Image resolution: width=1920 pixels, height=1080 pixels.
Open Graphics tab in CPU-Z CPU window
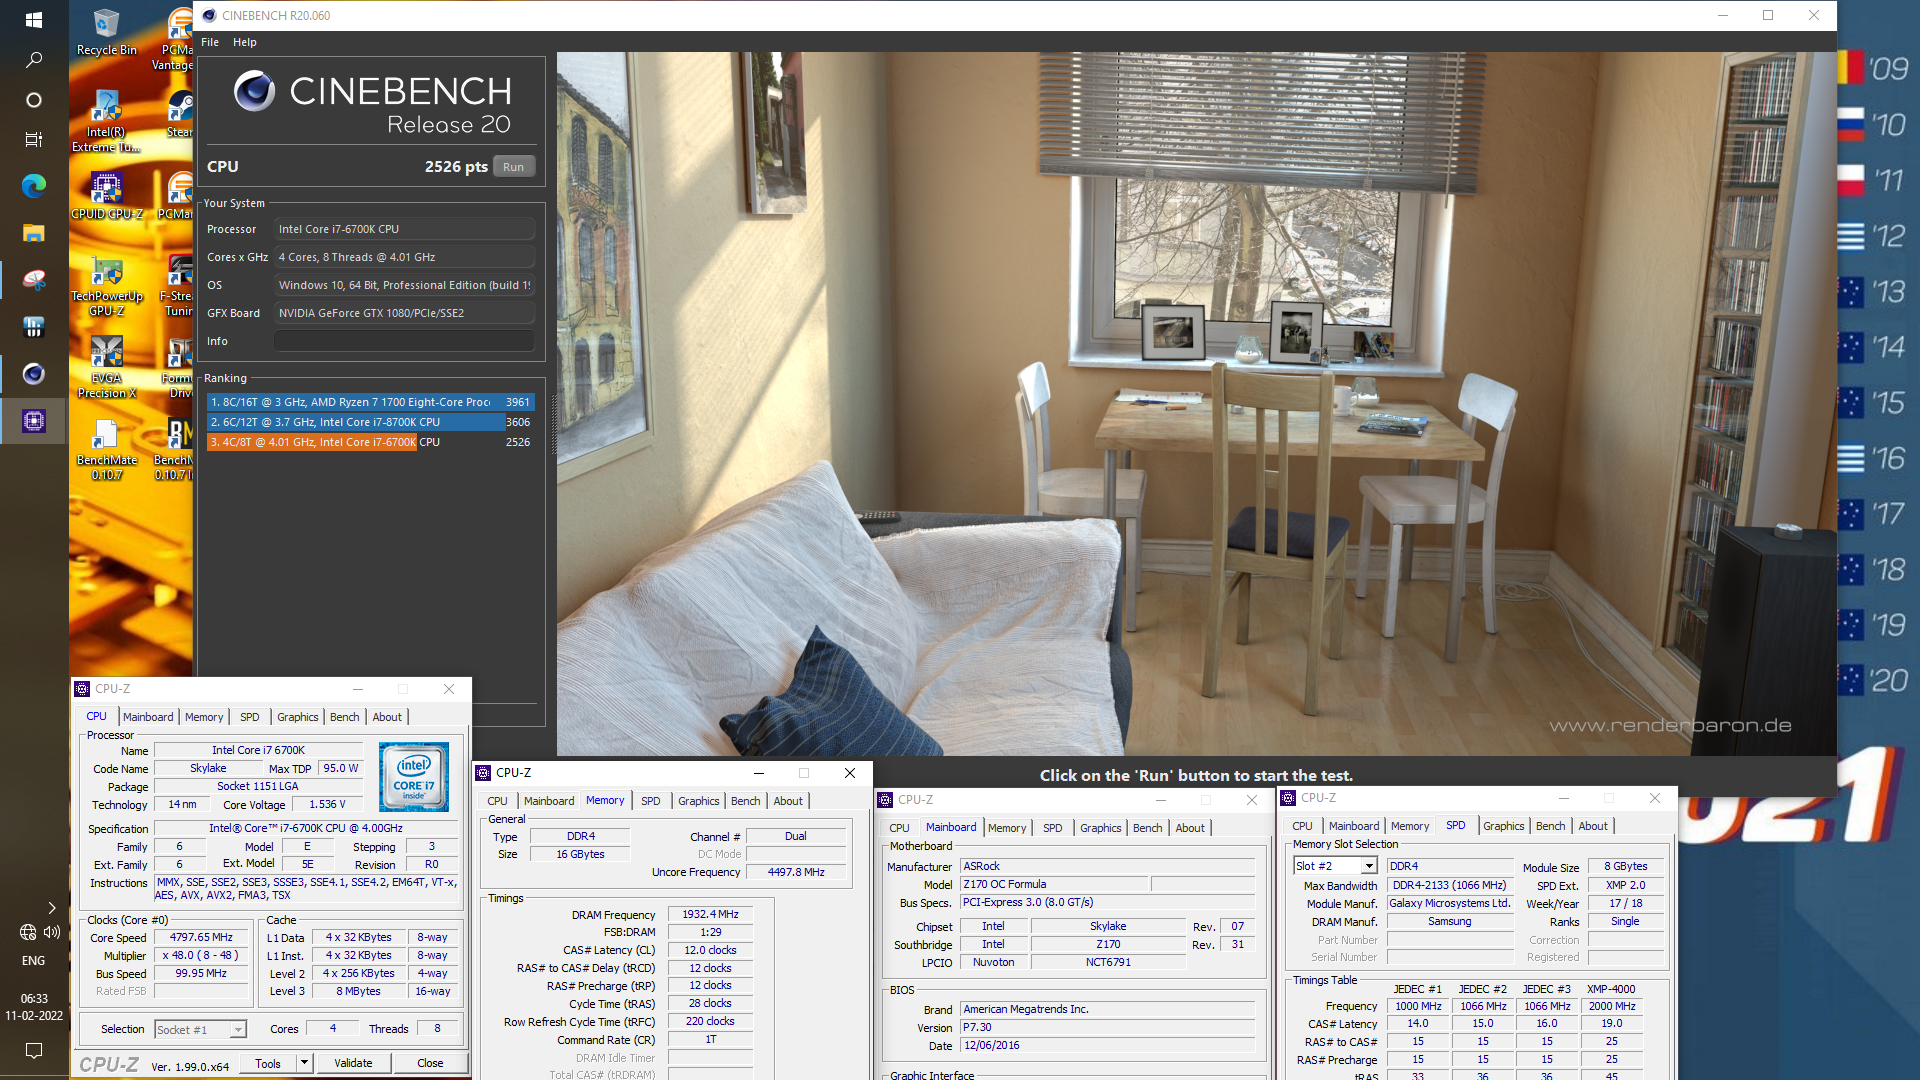[298, 717]
